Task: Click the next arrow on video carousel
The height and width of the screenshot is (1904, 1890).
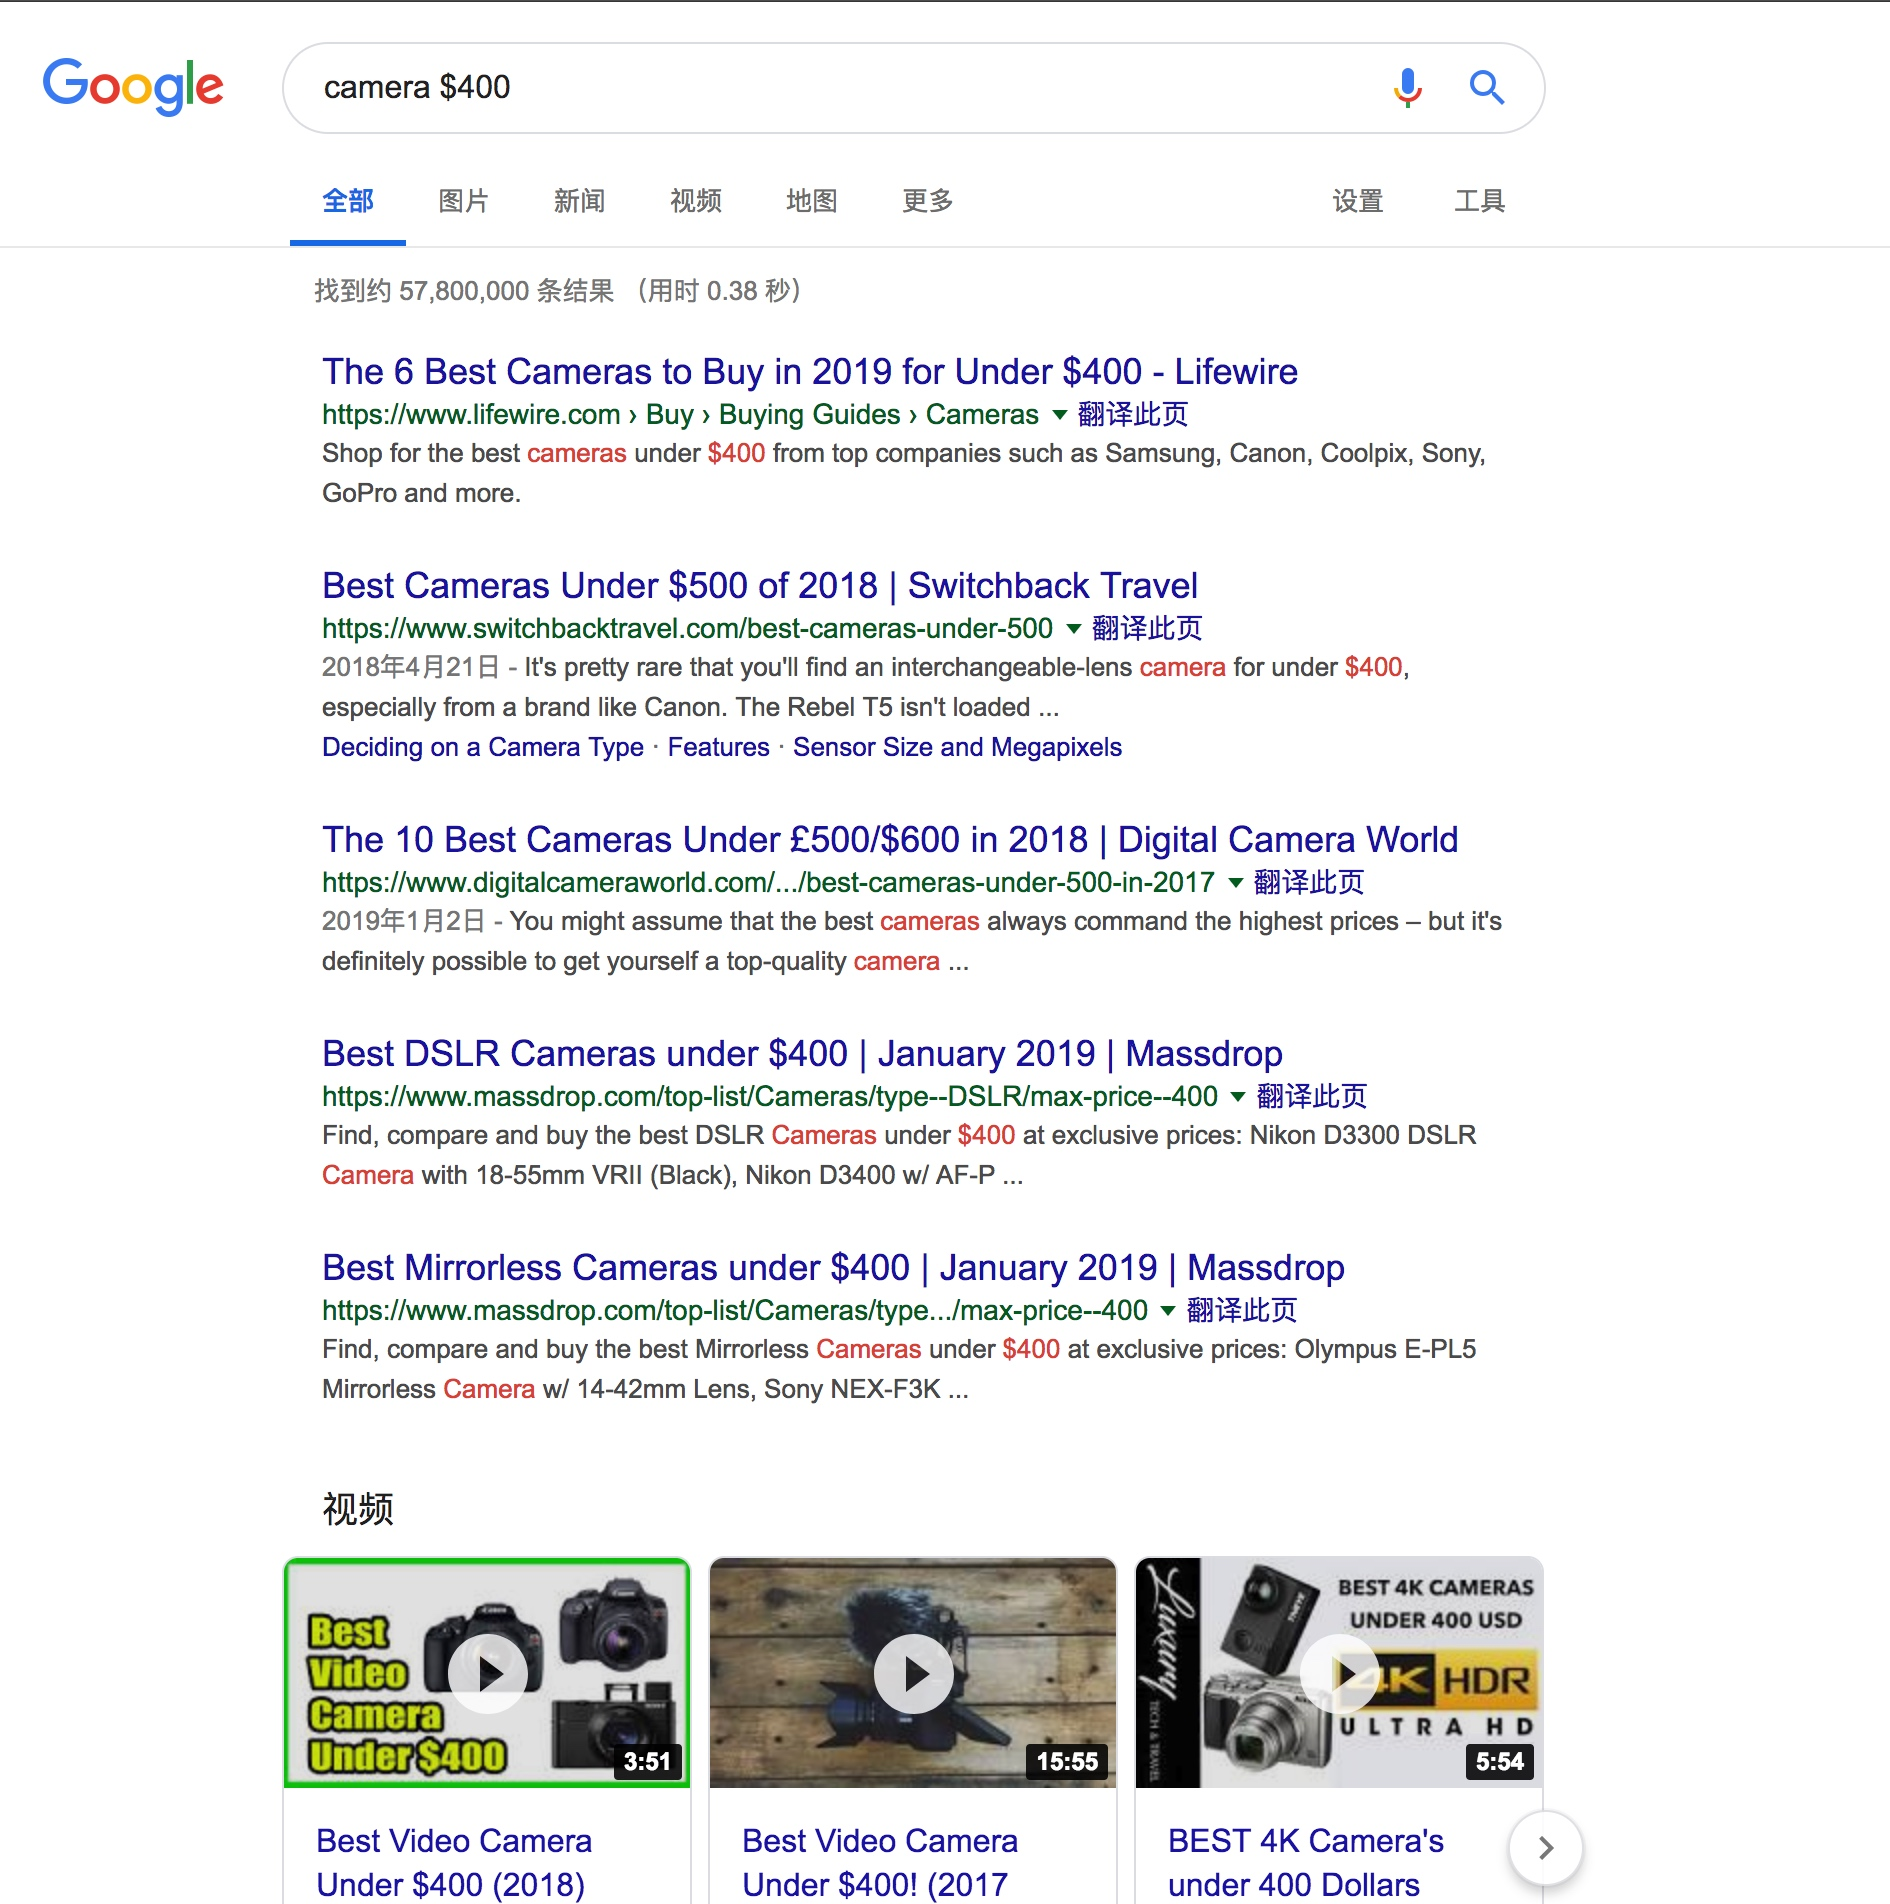Action: 1545,1848
